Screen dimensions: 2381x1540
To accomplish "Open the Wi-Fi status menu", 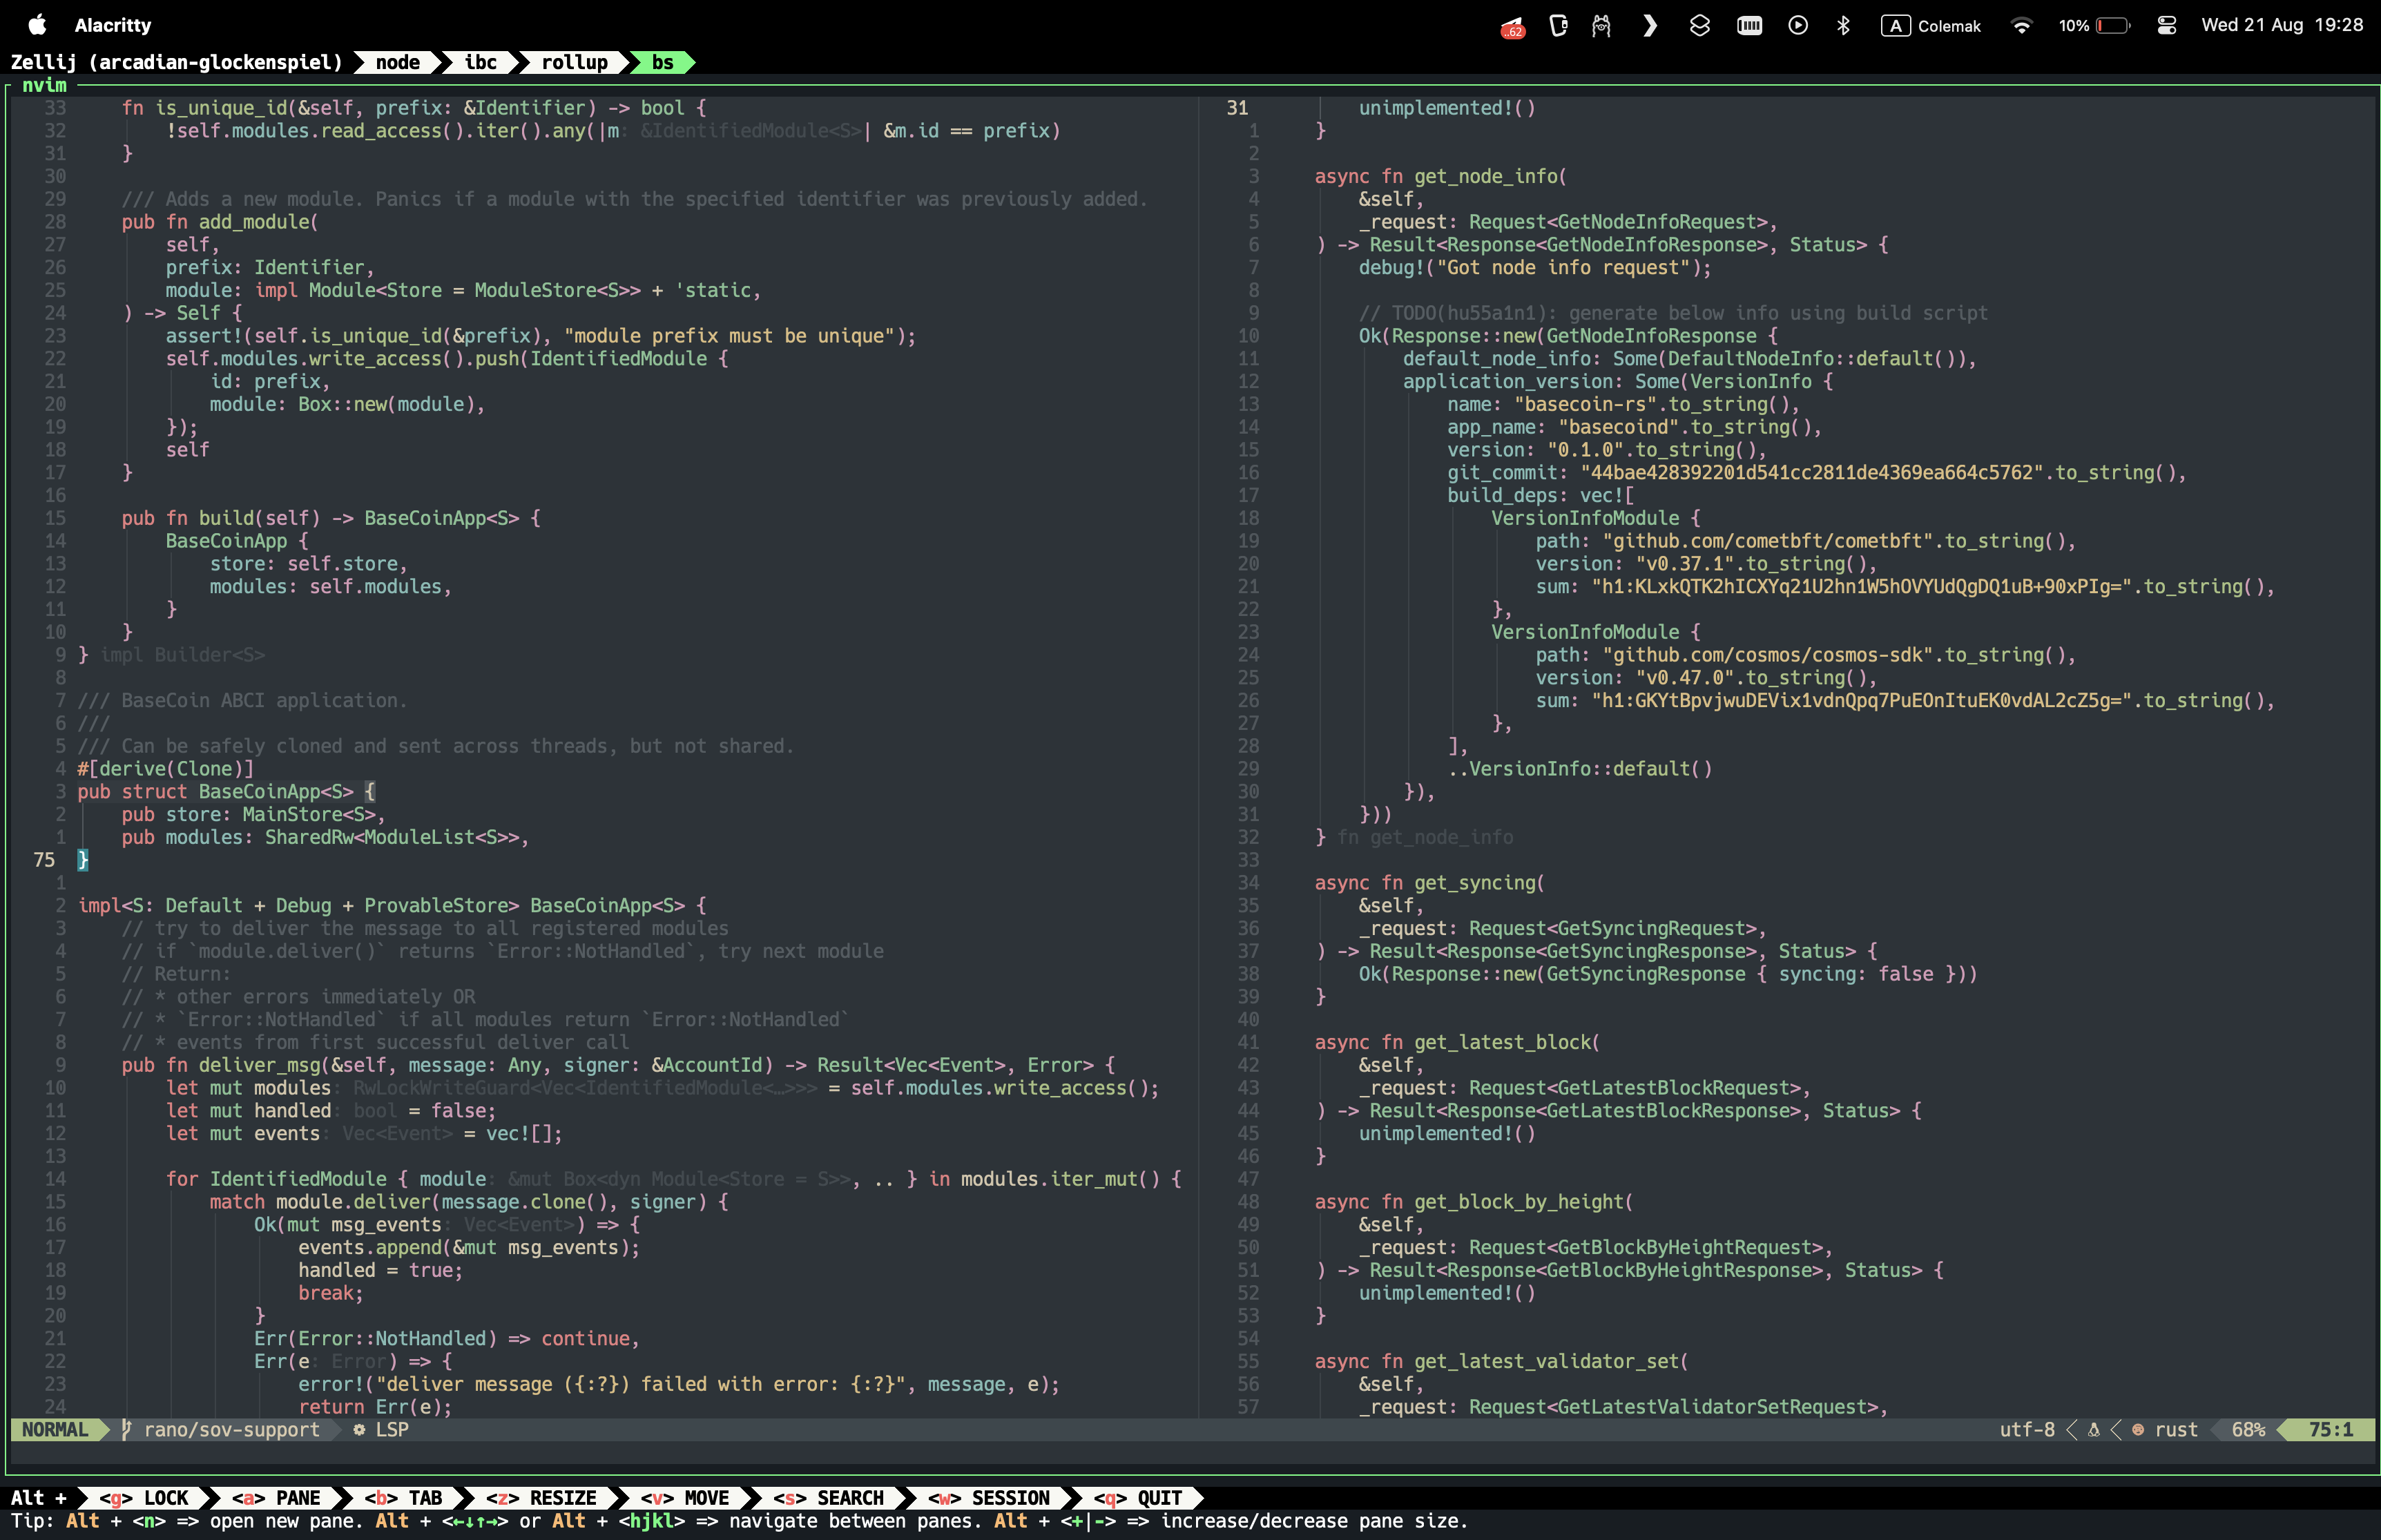I will (2021, 26).
